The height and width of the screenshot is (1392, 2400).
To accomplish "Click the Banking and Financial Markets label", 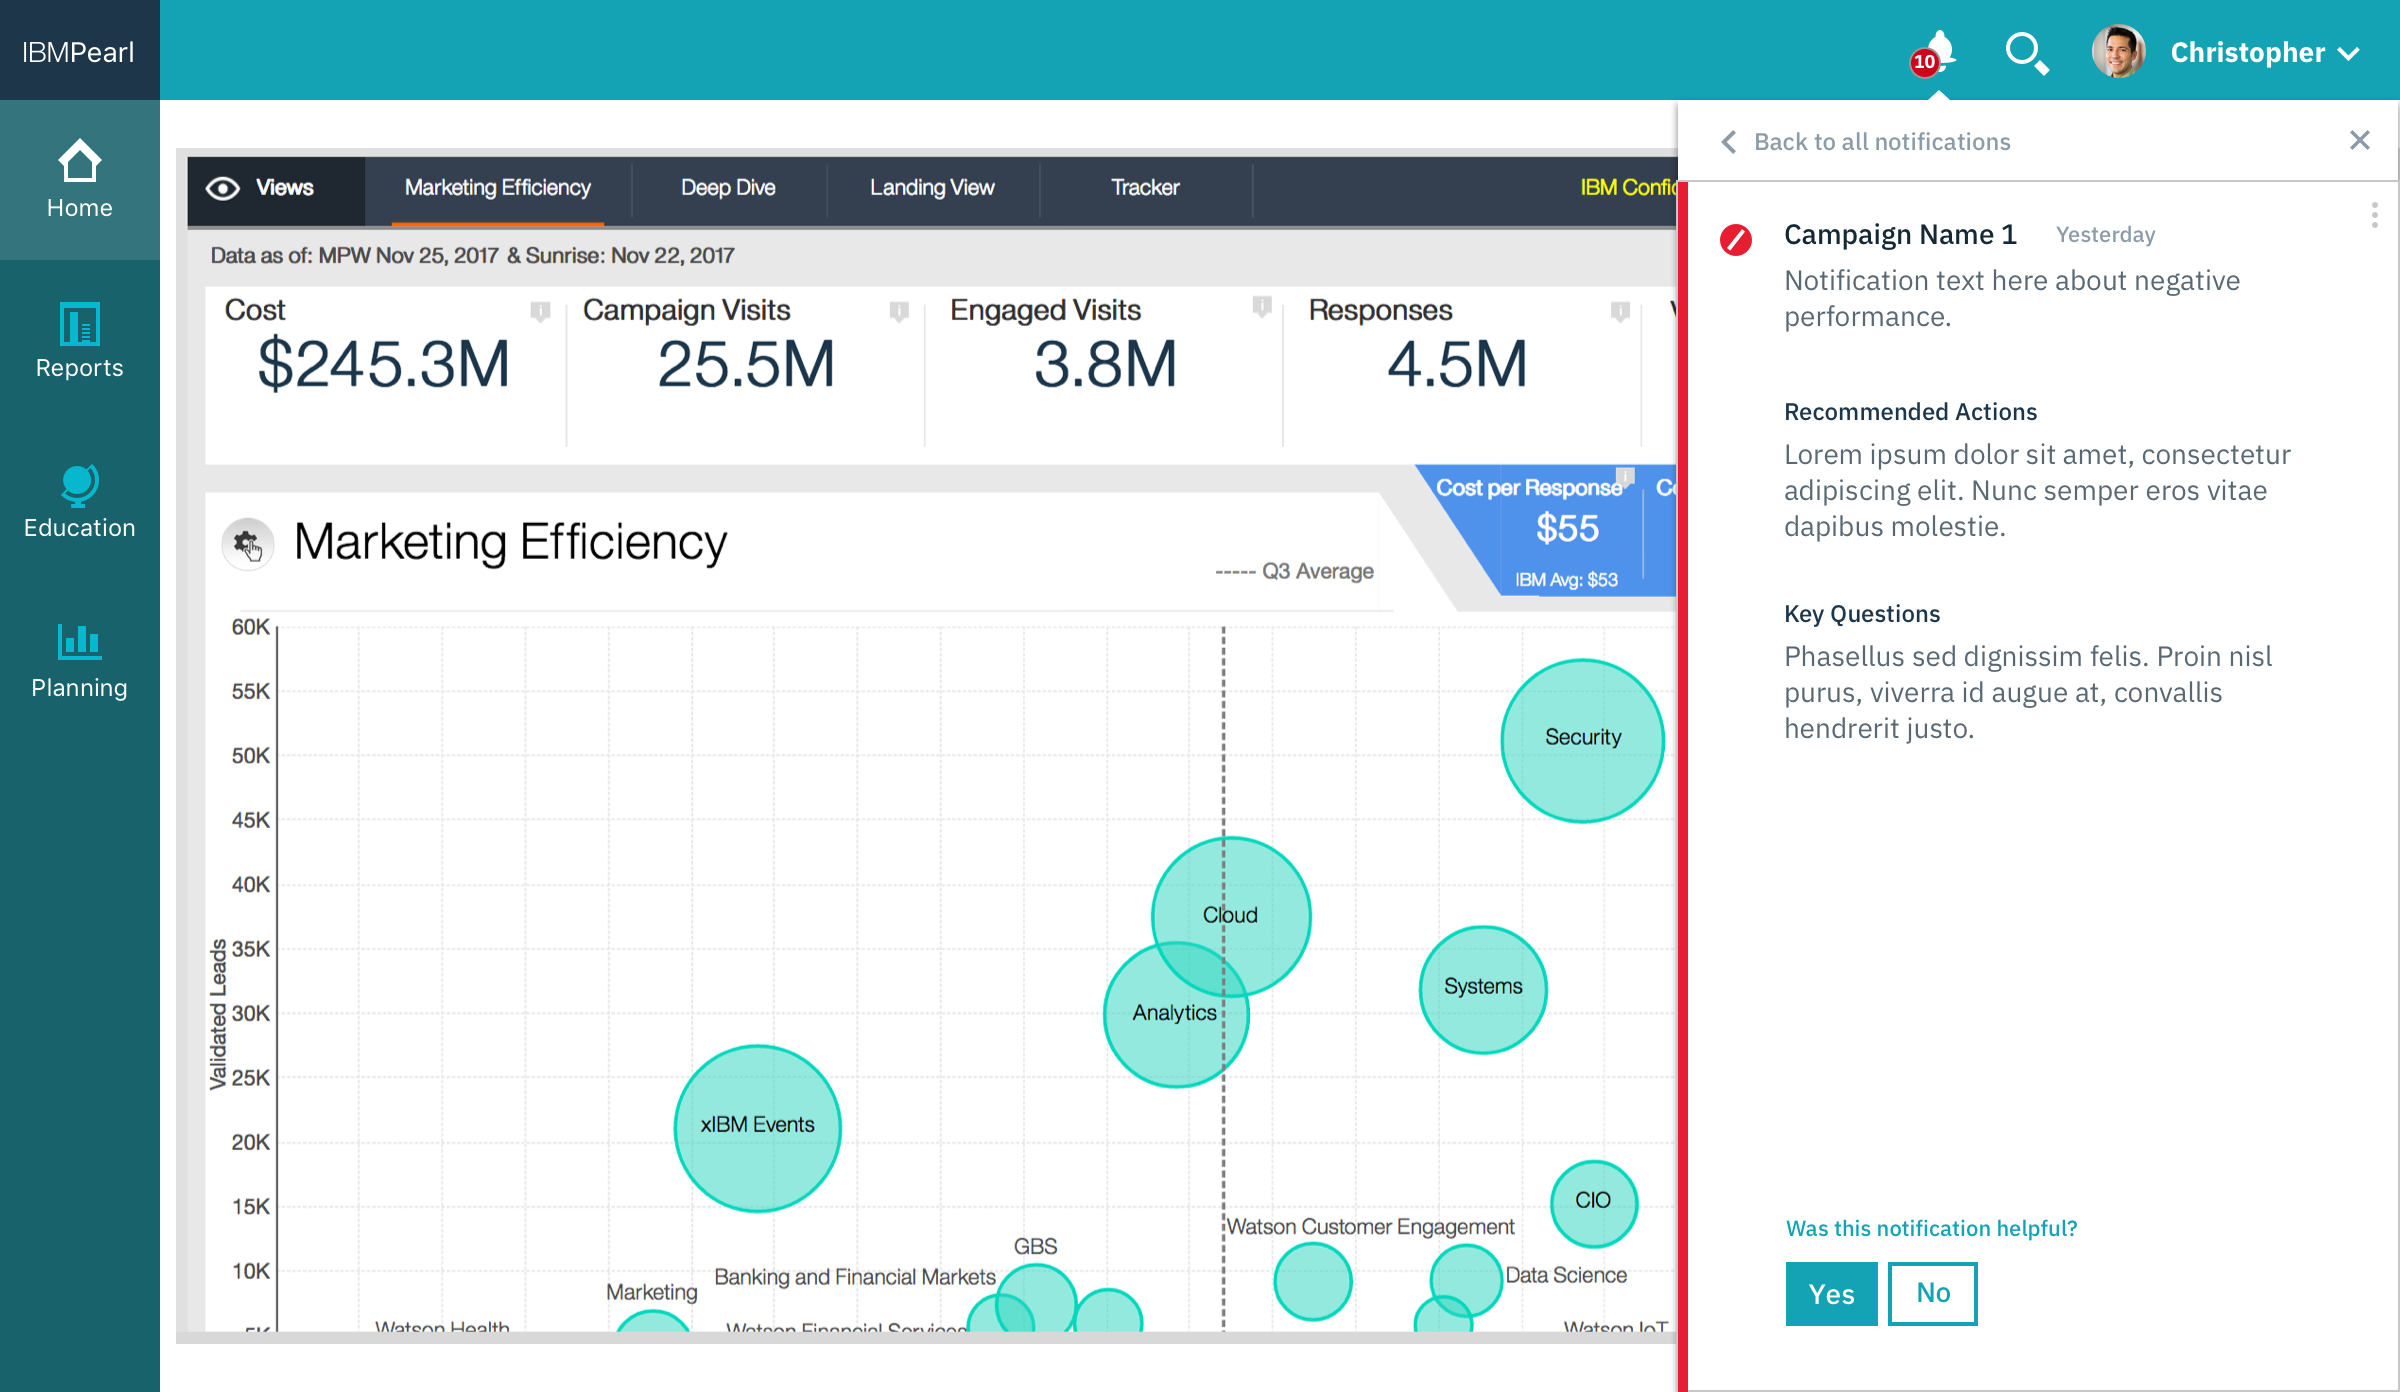I will [x=855, y=1277].
